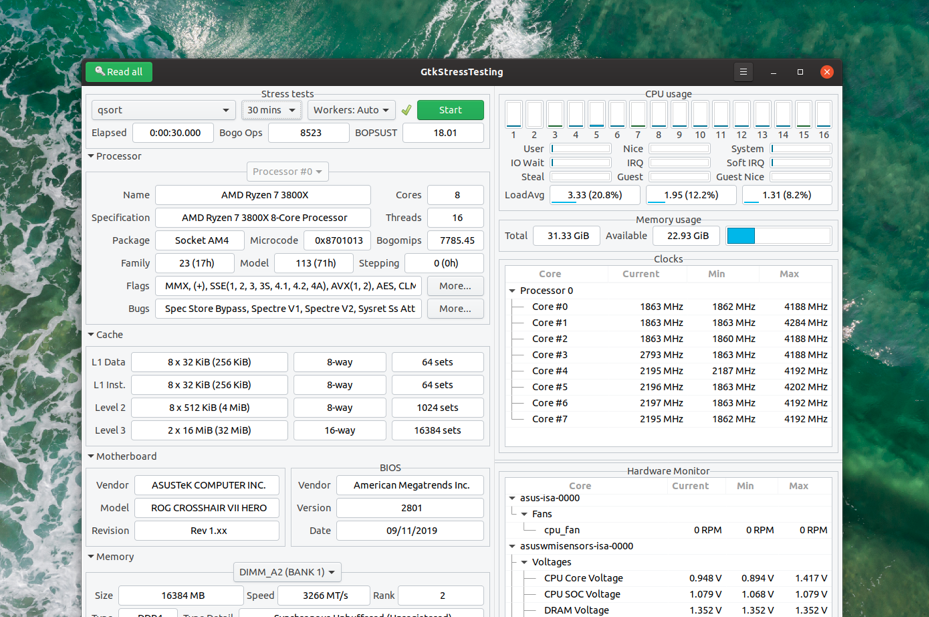Click CPU usage bar for core 8
The height and width of the screenshot is (617, 929).
(659, 114)
